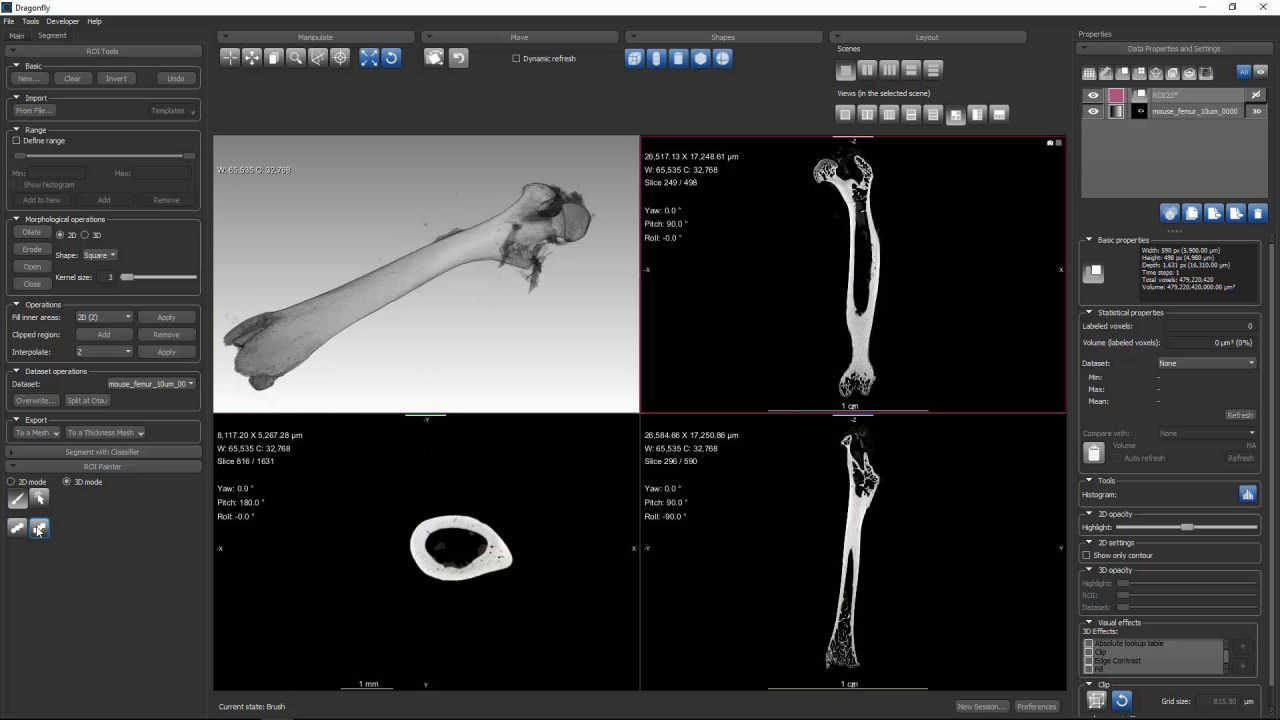Hide the mouse_femur dataset with eye icon
This screenshot has height=720, width=1280.
1093,112
